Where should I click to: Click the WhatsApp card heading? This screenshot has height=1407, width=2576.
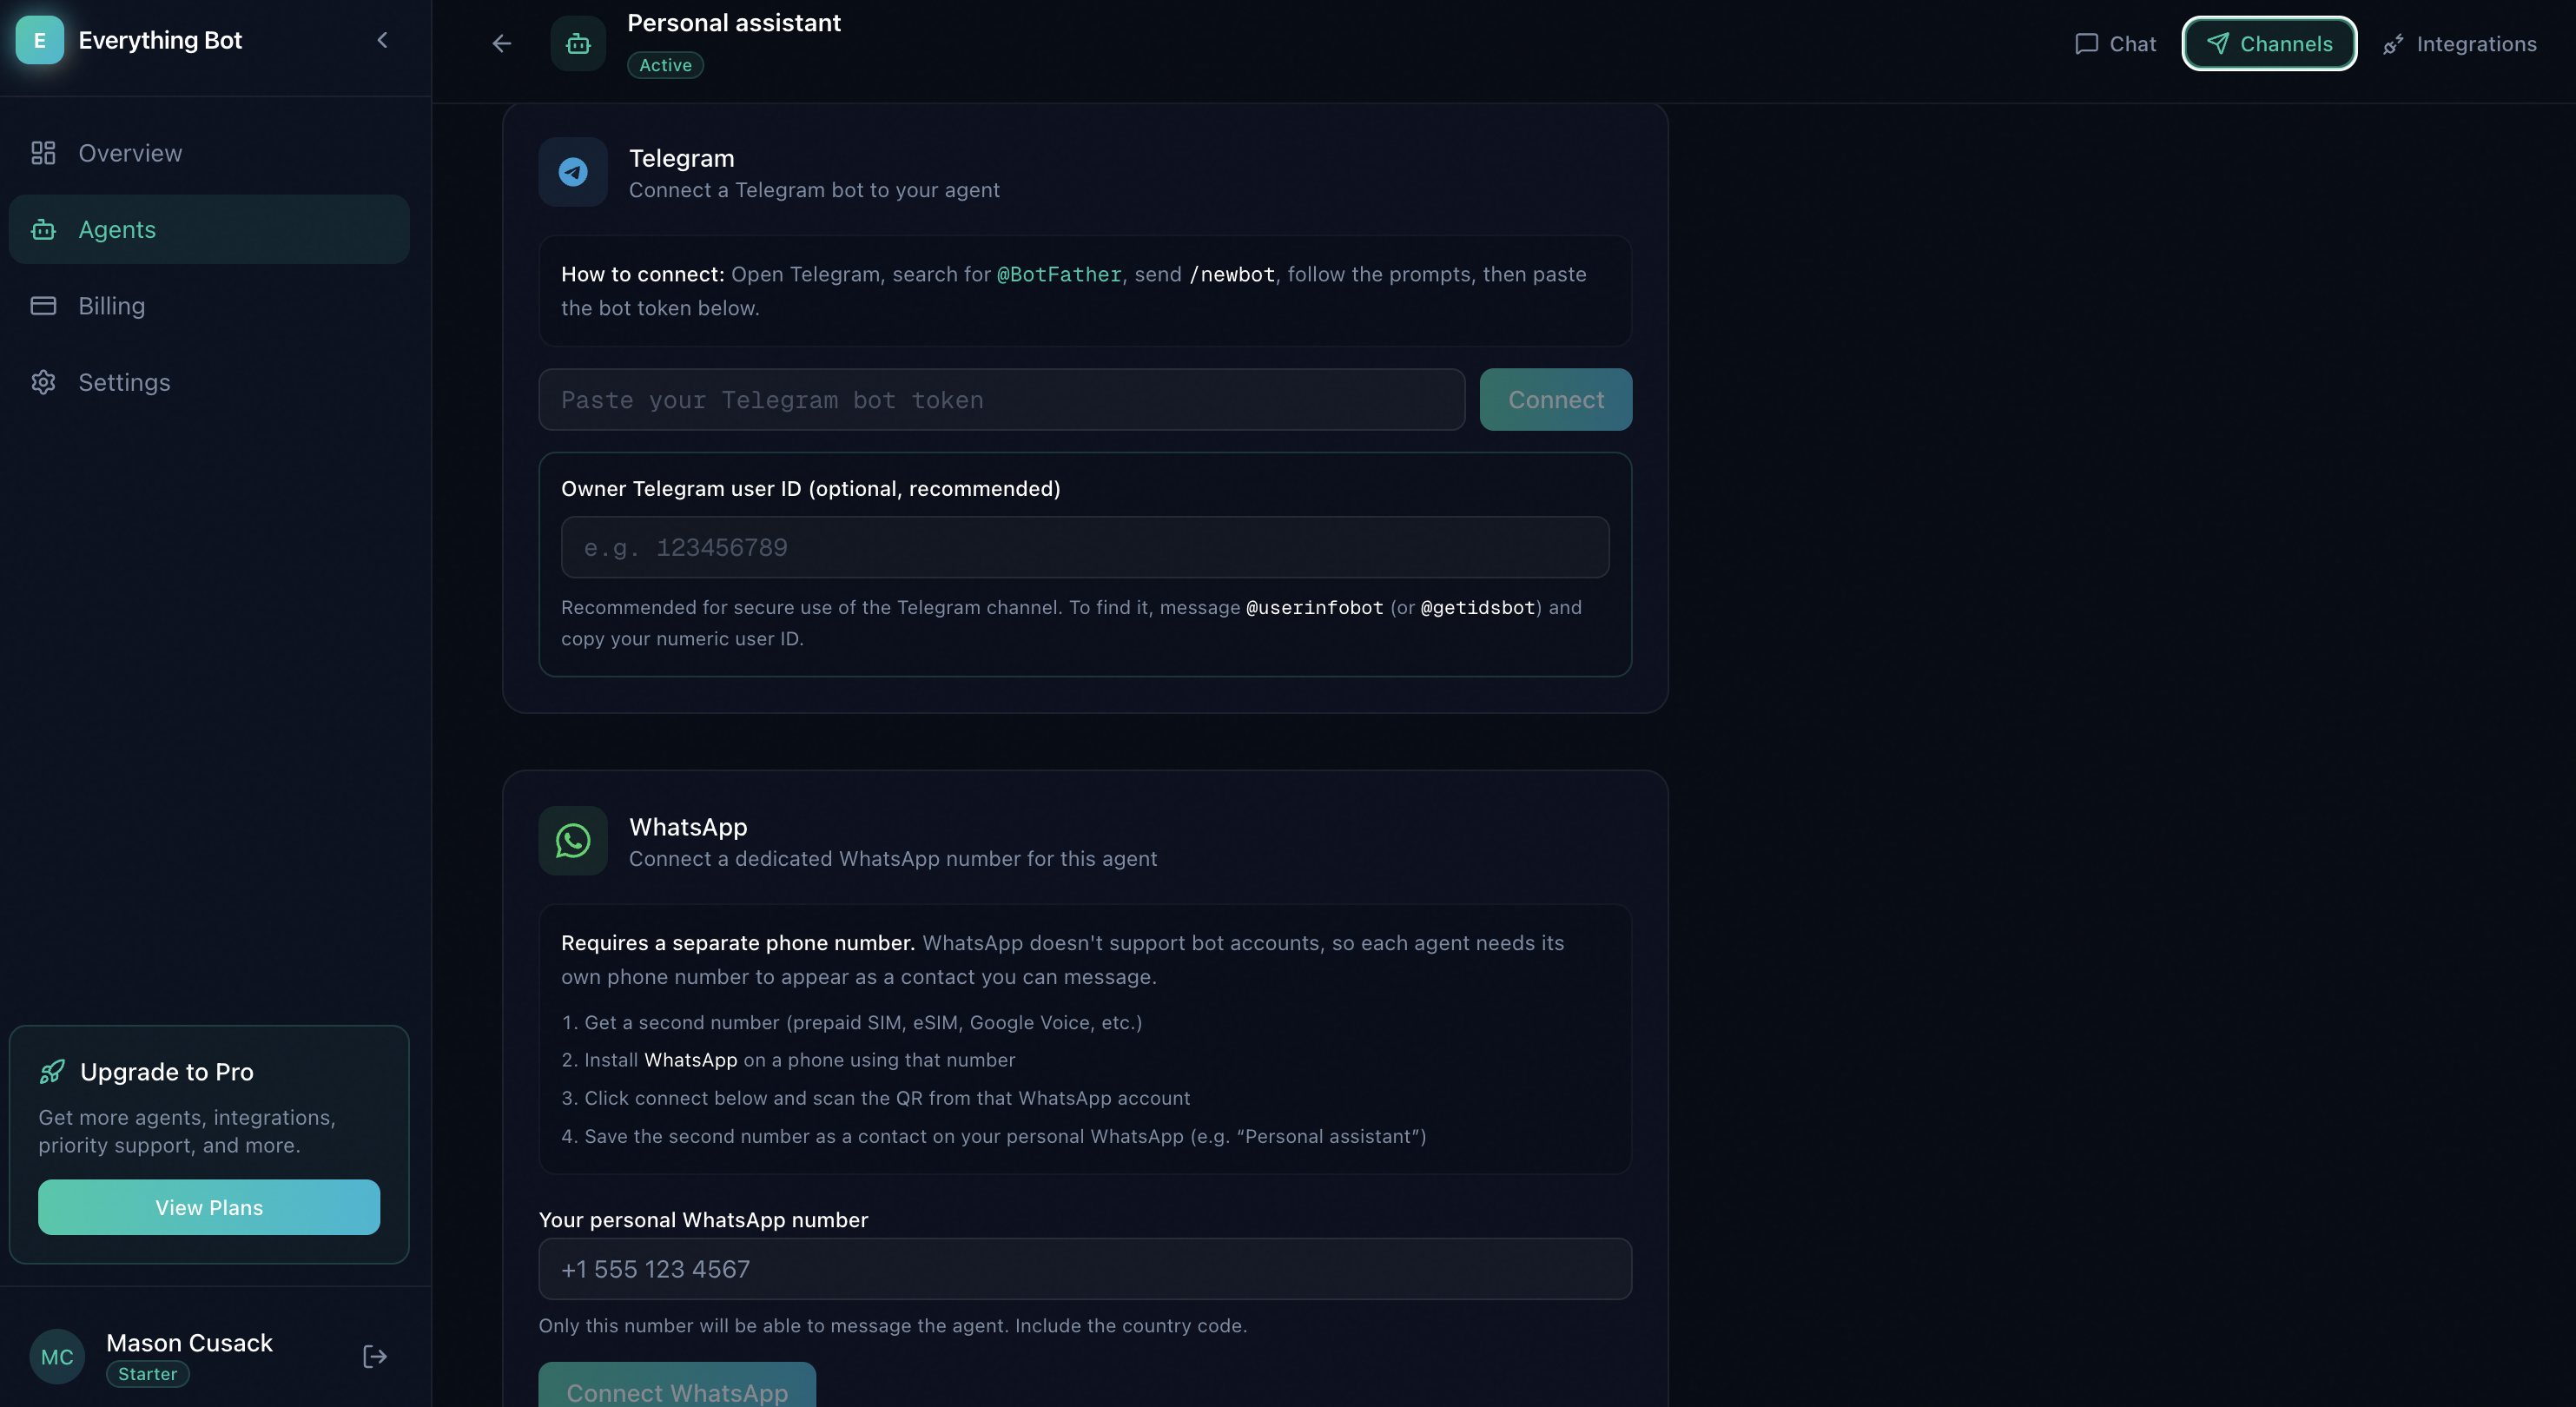point(688,827)
